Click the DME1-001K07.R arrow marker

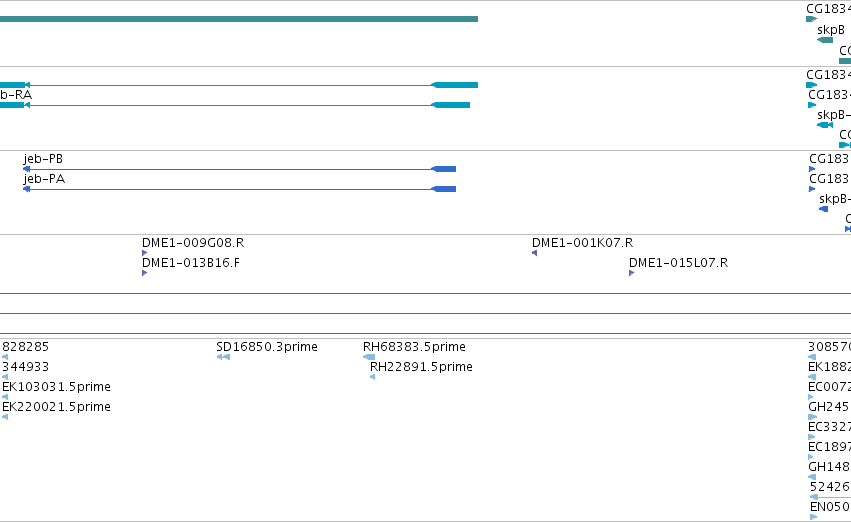535,253
